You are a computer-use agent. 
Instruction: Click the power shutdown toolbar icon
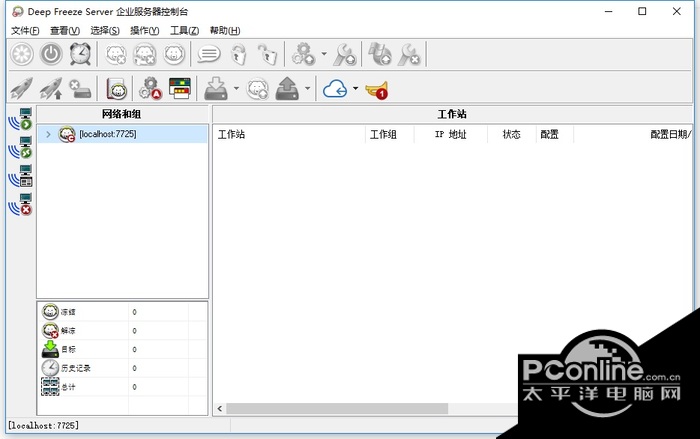(x=51, y=54)
